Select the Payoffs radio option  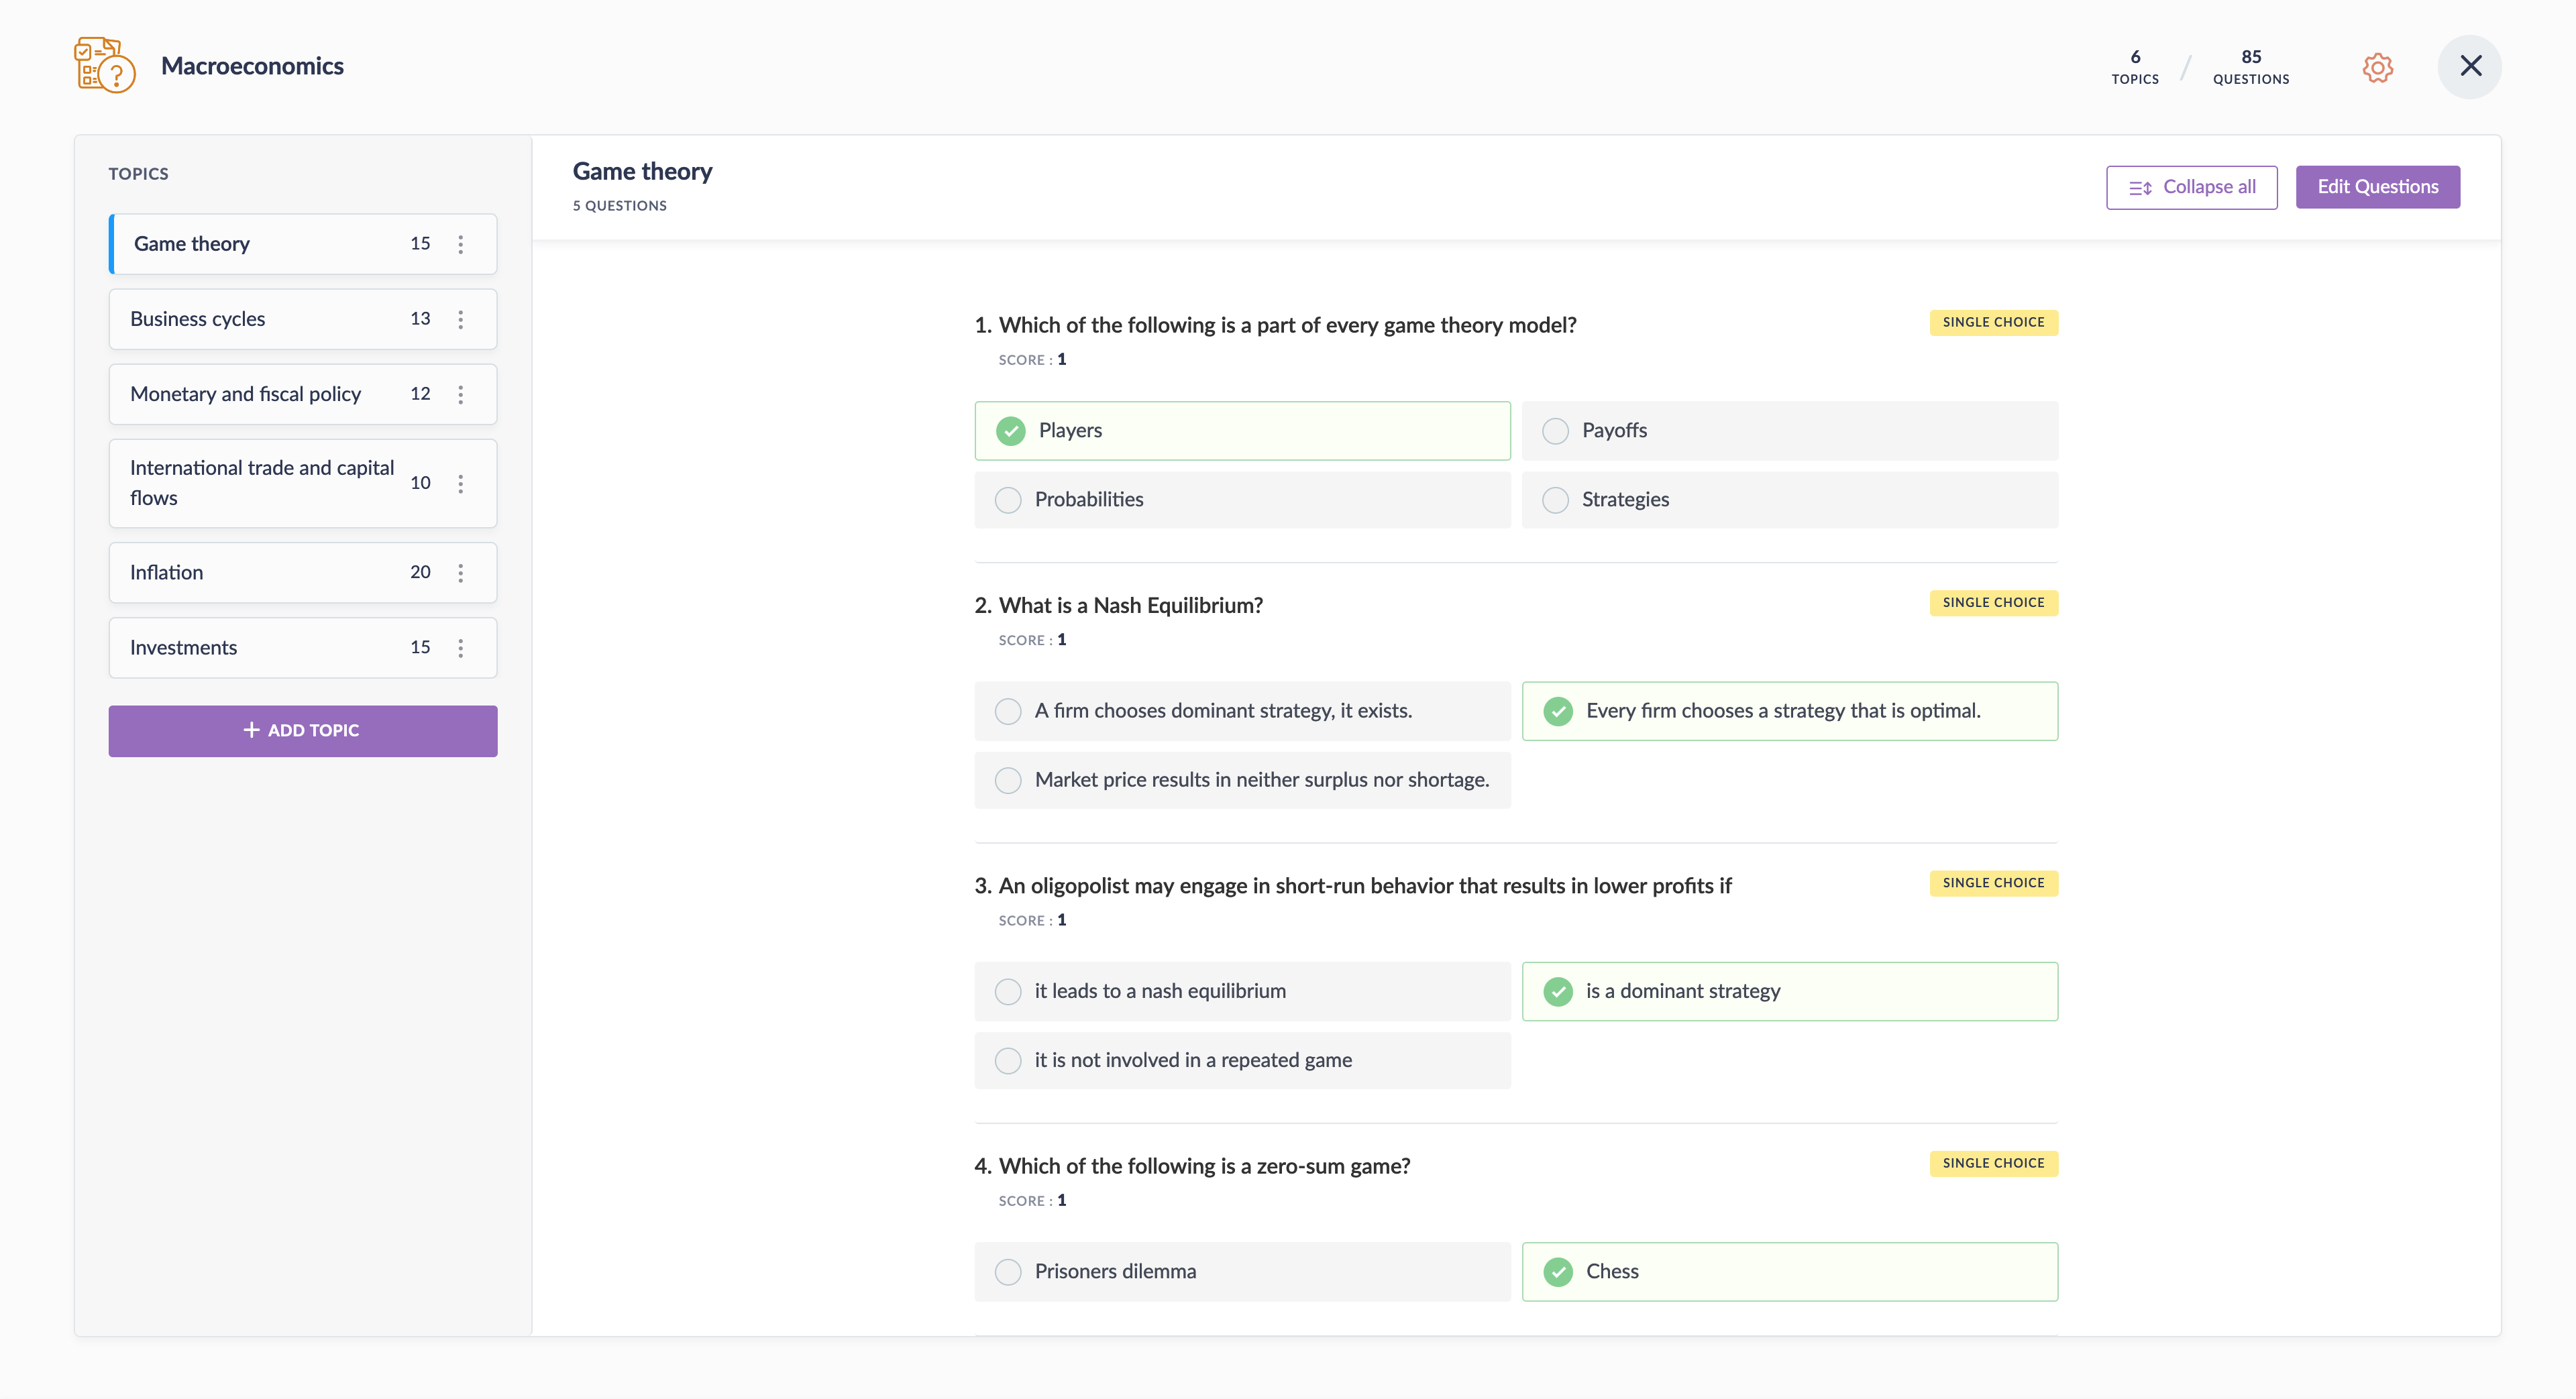click(1555, 431)
